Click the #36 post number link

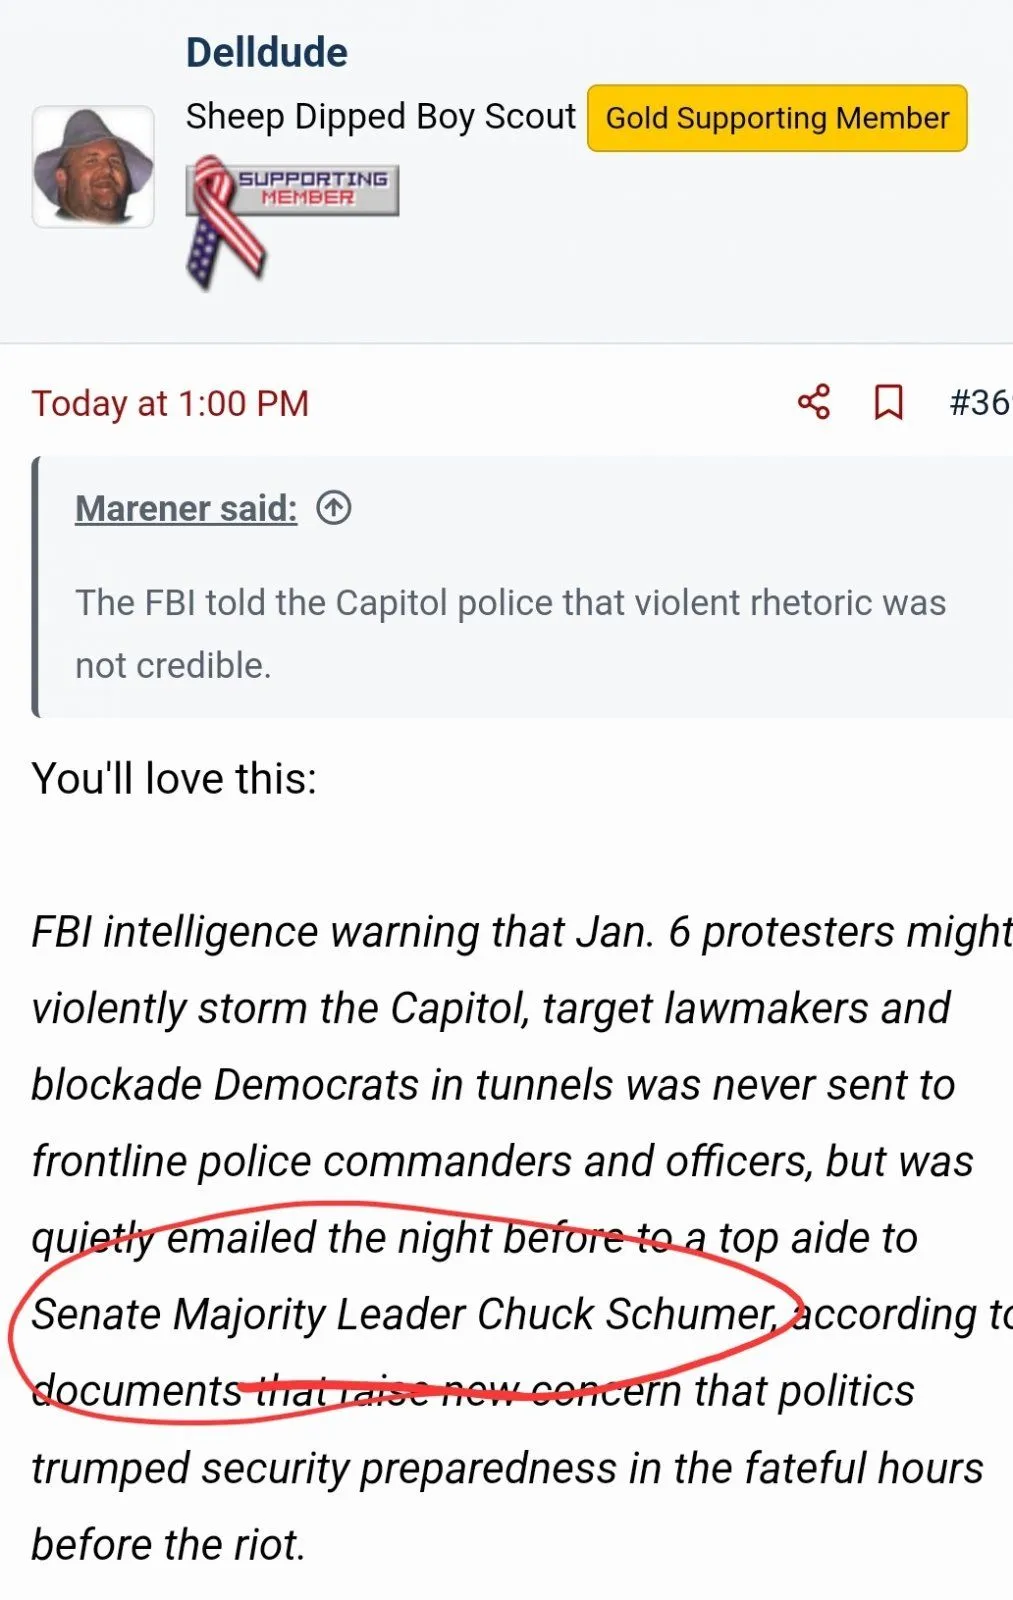(x=980, y=402)
